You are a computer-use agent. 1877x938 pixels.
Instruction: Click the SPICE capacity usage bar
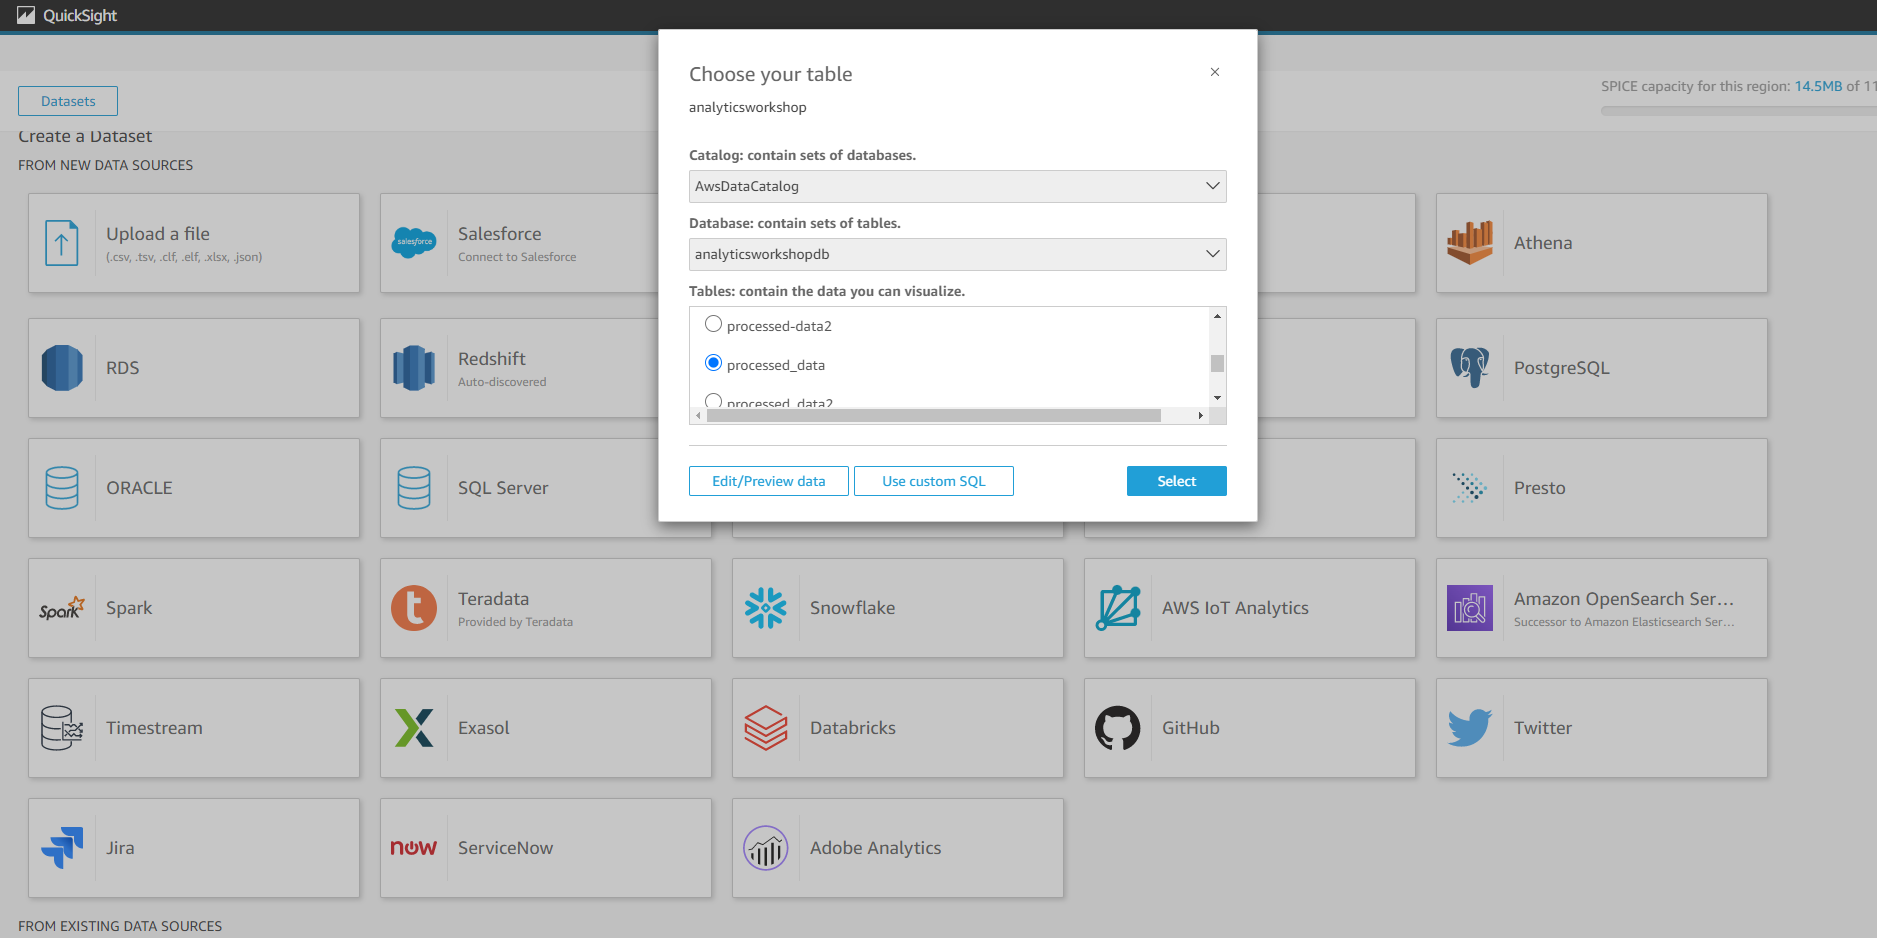(1738, 111)
